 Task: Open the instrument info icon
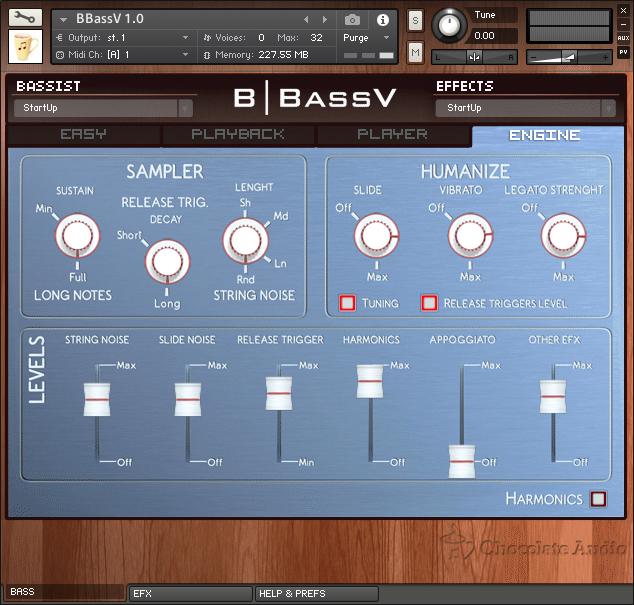coord(383,20)
